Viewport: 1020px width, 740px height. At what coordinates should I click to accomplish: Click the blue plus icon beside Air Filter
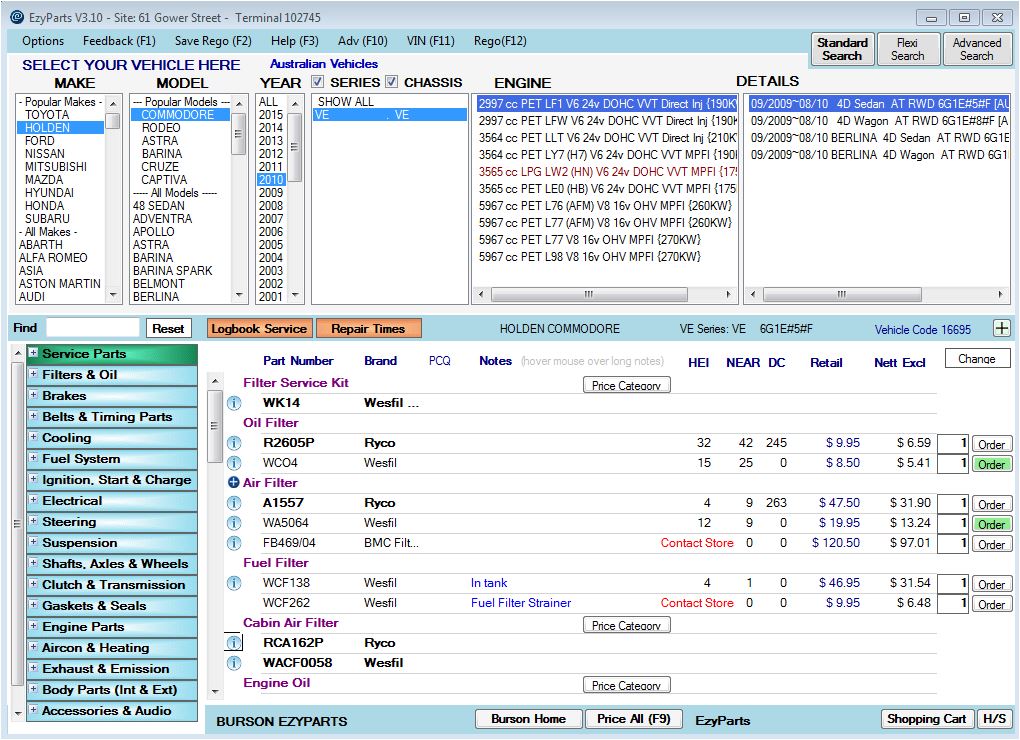click(234, 482)
